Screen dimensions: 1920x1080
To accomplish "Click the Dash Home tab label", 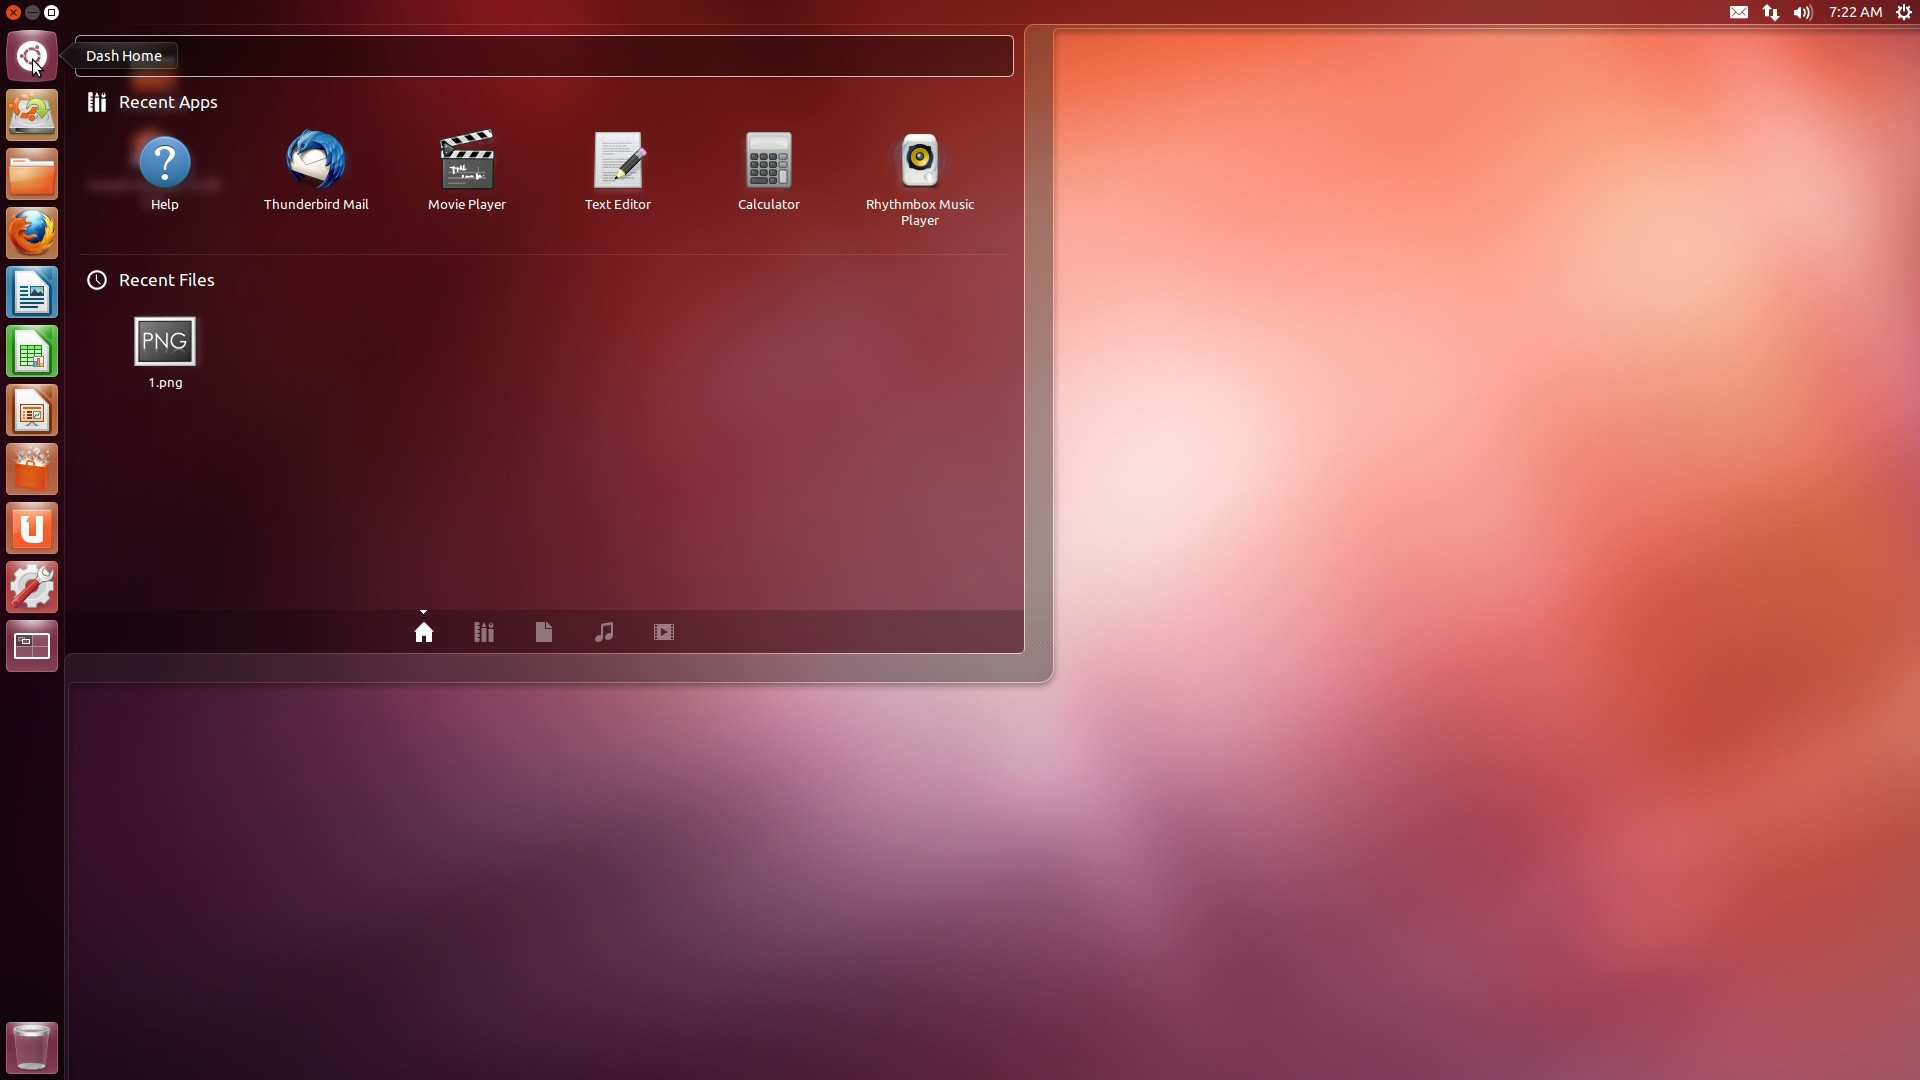I will [x=125, y=55].
